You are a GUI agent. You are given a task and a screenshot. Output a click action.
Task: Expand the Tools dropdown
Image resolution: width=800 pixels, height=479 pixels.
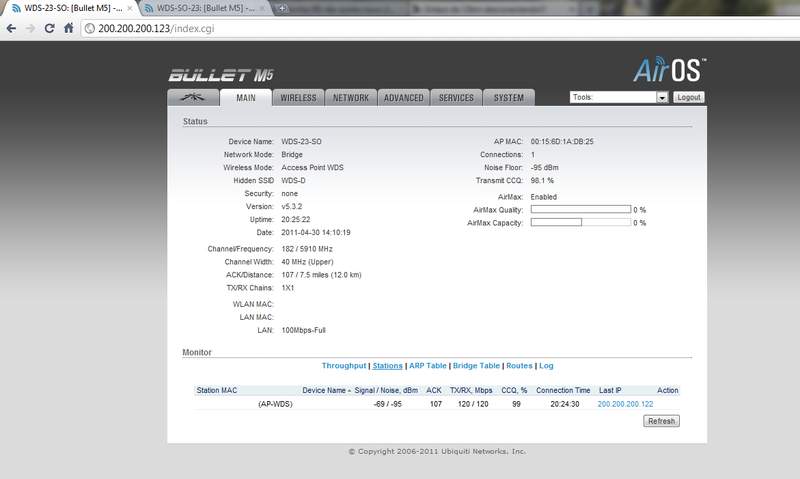click(x=619, y=97)
